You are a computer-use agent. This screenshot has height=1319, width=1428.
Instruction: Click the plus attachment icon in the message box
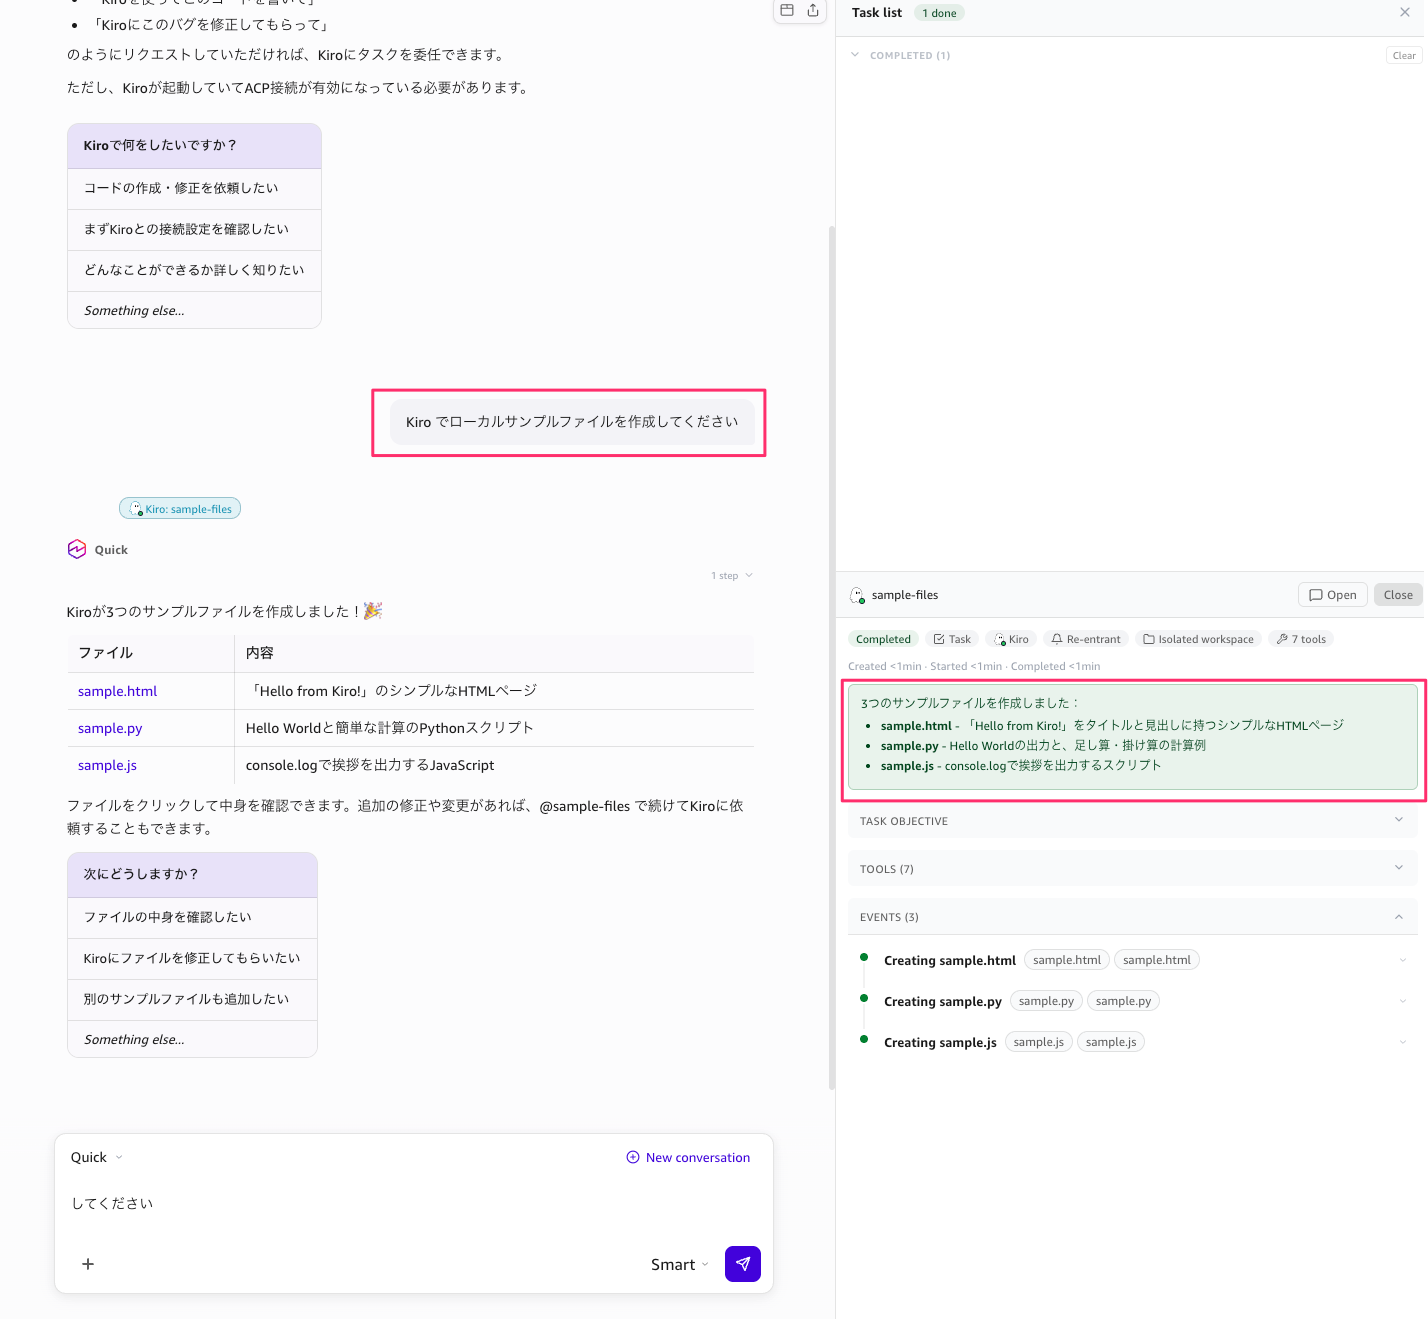(88, 1264)
